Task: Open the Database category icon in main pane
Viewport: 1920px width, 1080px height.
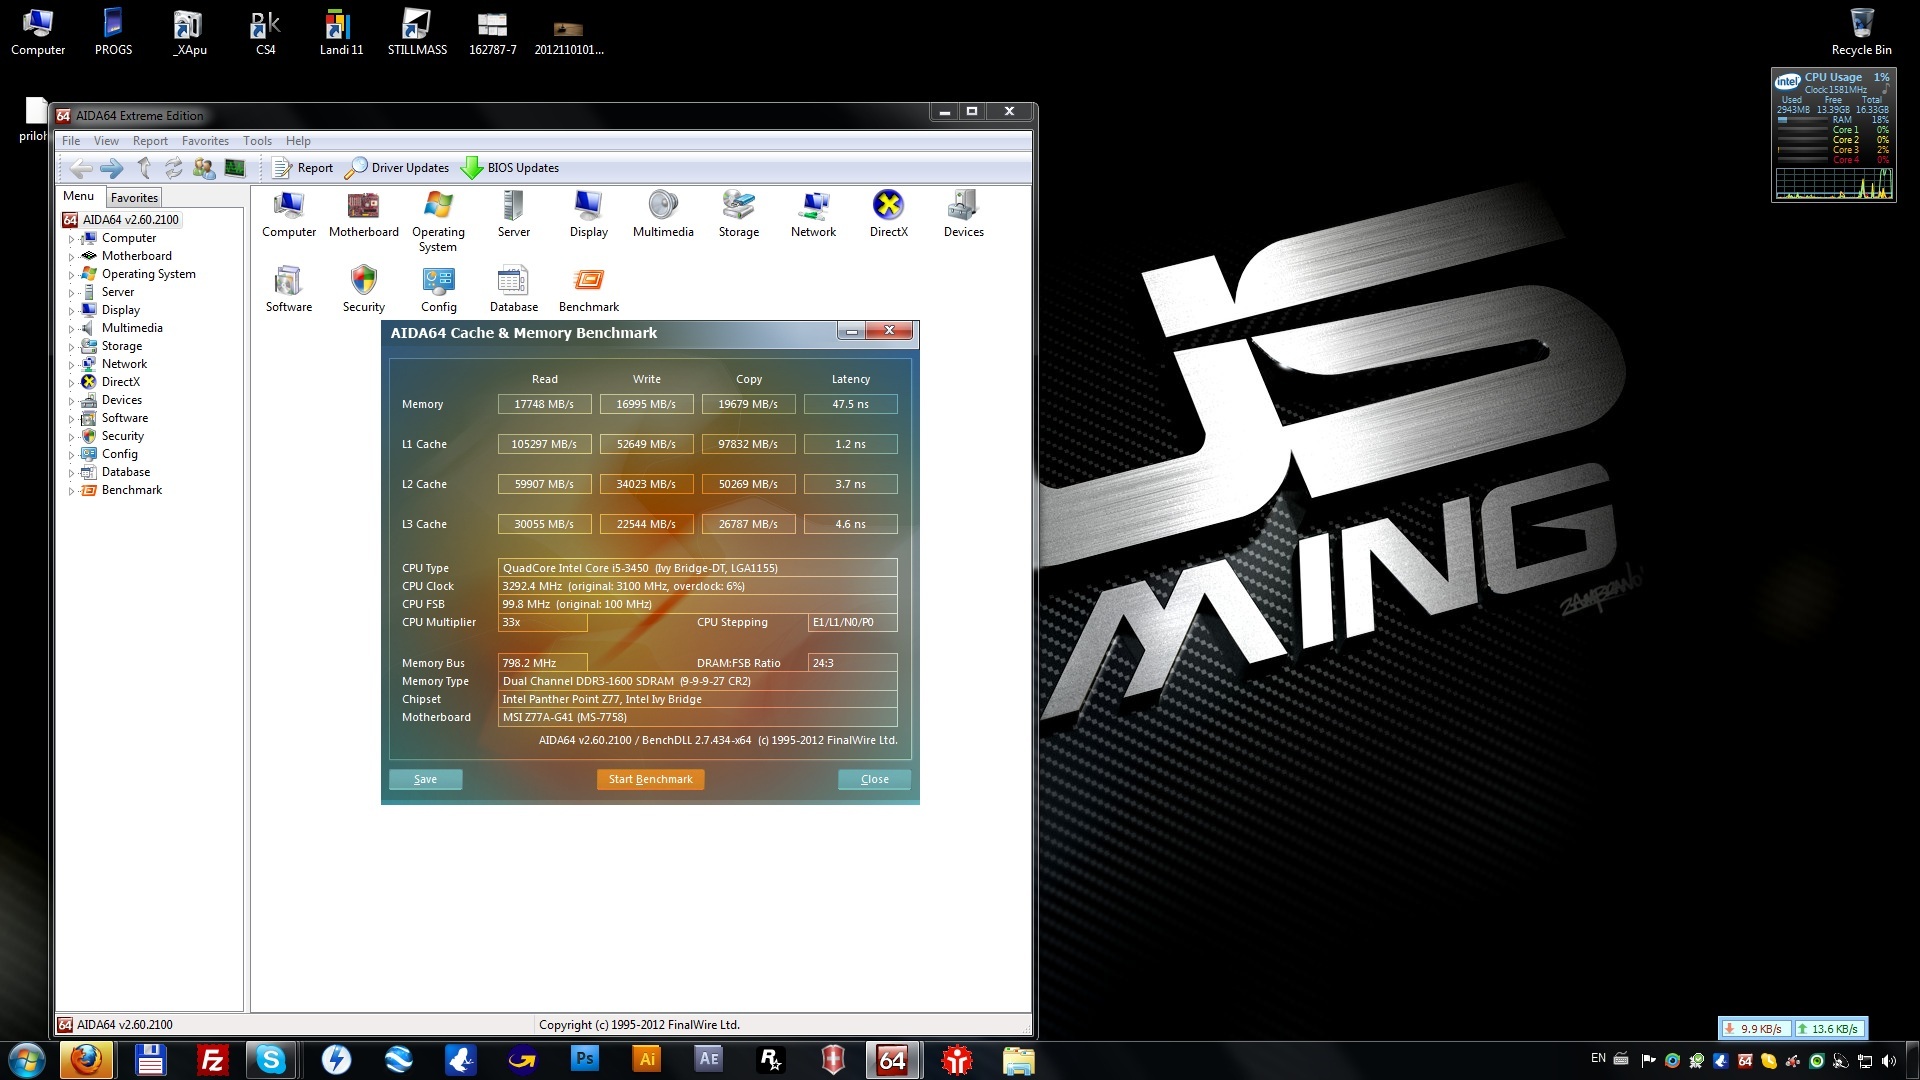Action: (513, 289)
